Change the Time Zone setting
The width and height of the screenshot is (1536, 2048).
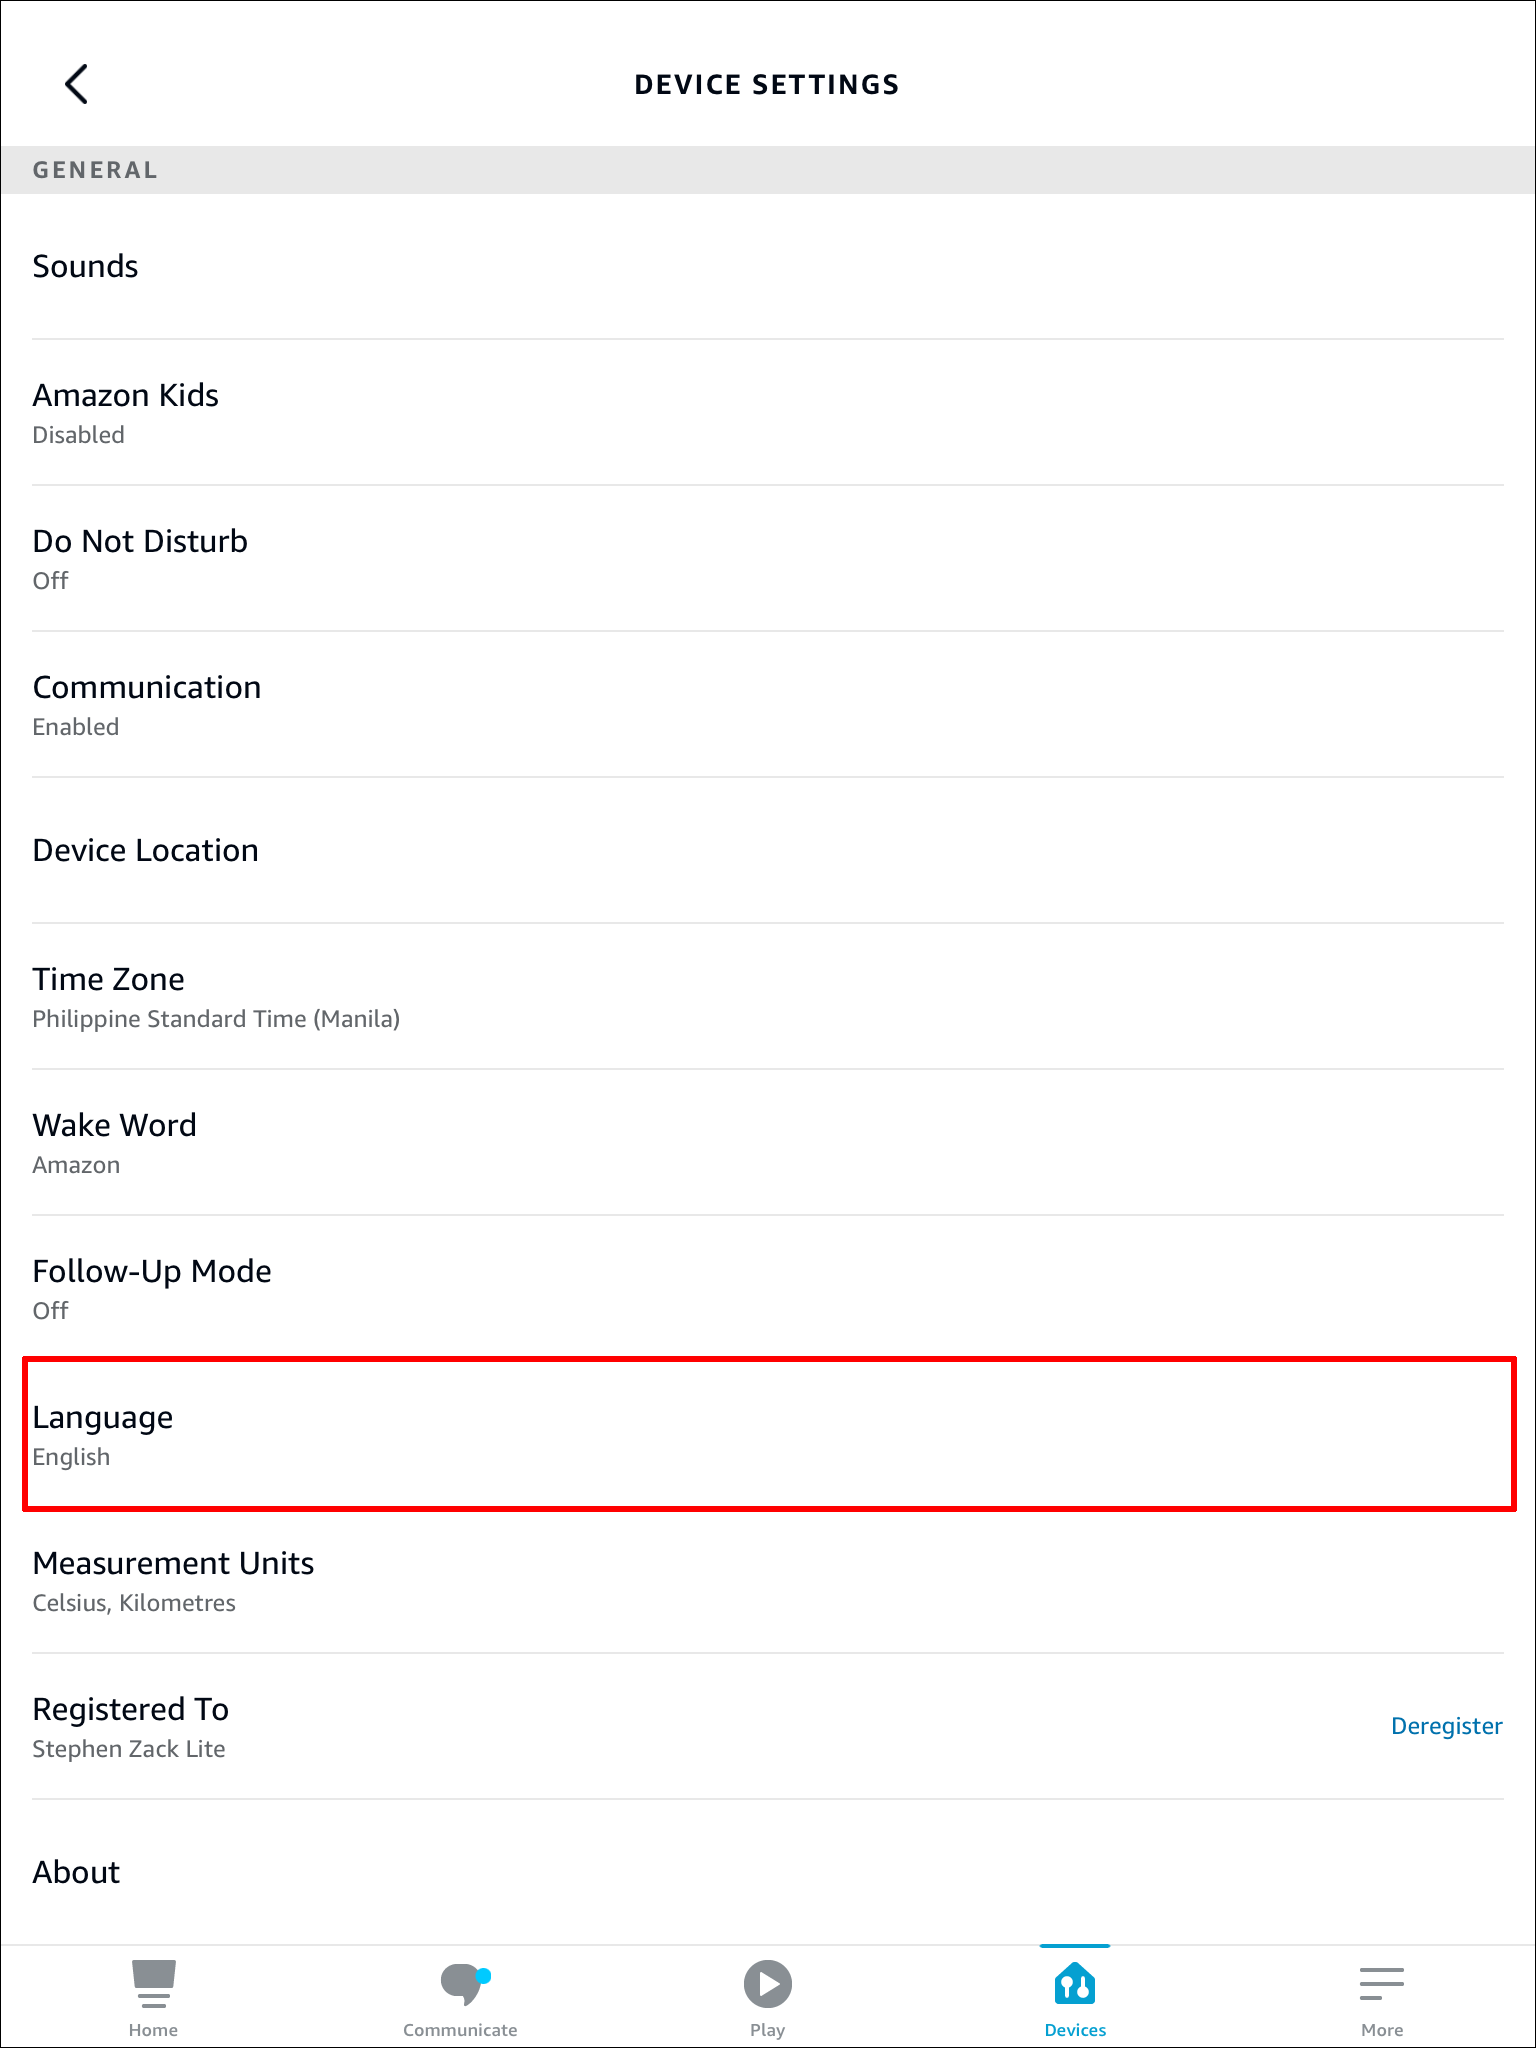pyautogui.click(x=216, y=996)
